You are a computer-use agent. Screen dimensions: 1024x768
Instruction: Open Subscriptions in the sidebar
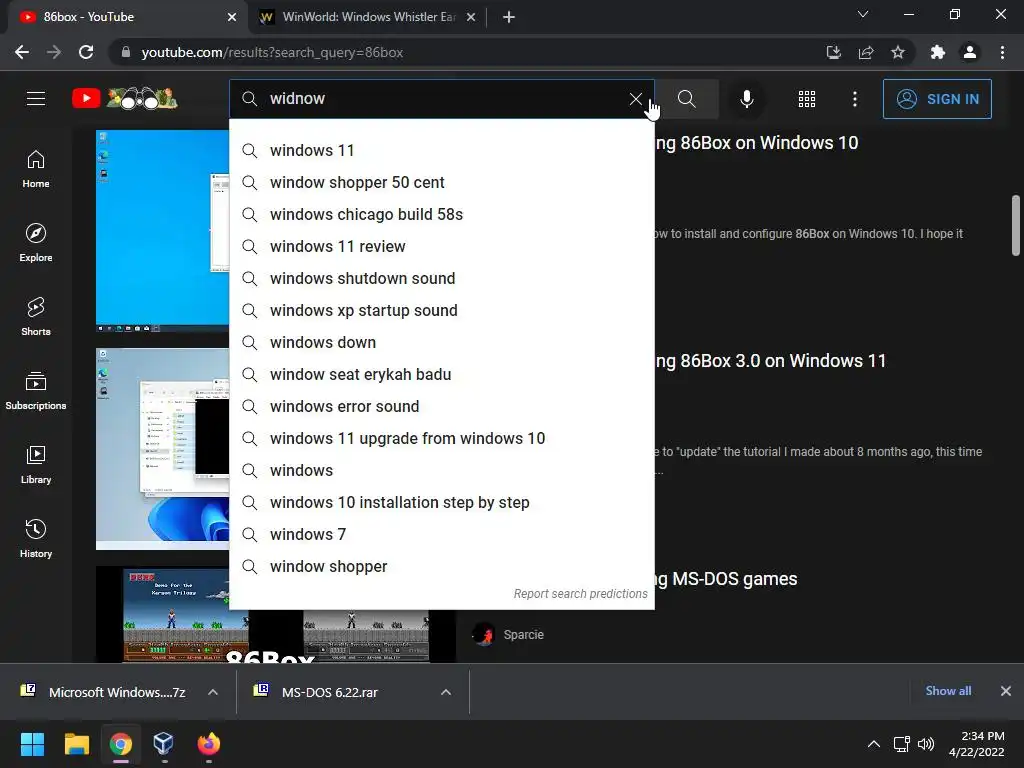coord(36,391)
